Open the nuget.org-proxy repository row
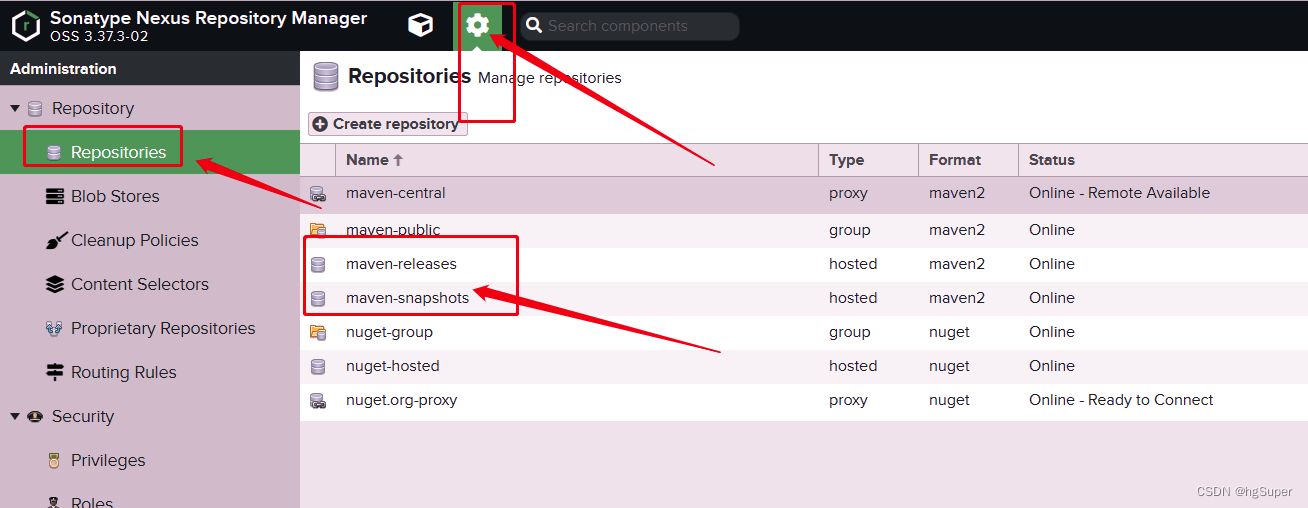1308x508 pixels. tap(804, 400)
